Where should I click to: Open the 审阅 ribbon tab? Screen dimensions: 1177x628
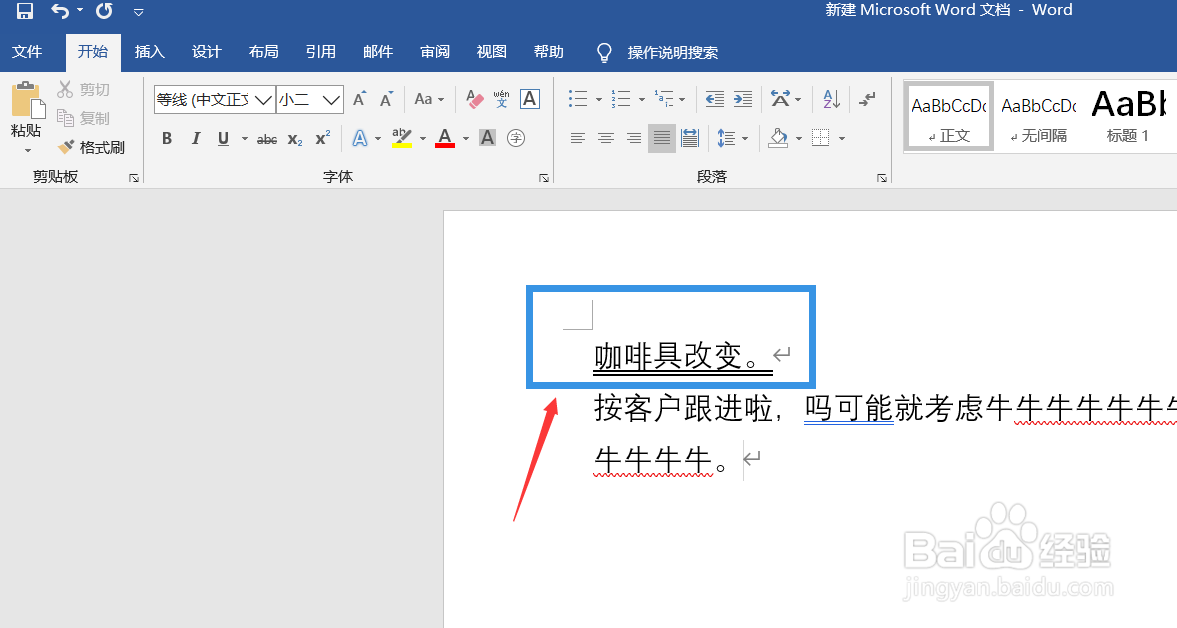coord(434,52)
